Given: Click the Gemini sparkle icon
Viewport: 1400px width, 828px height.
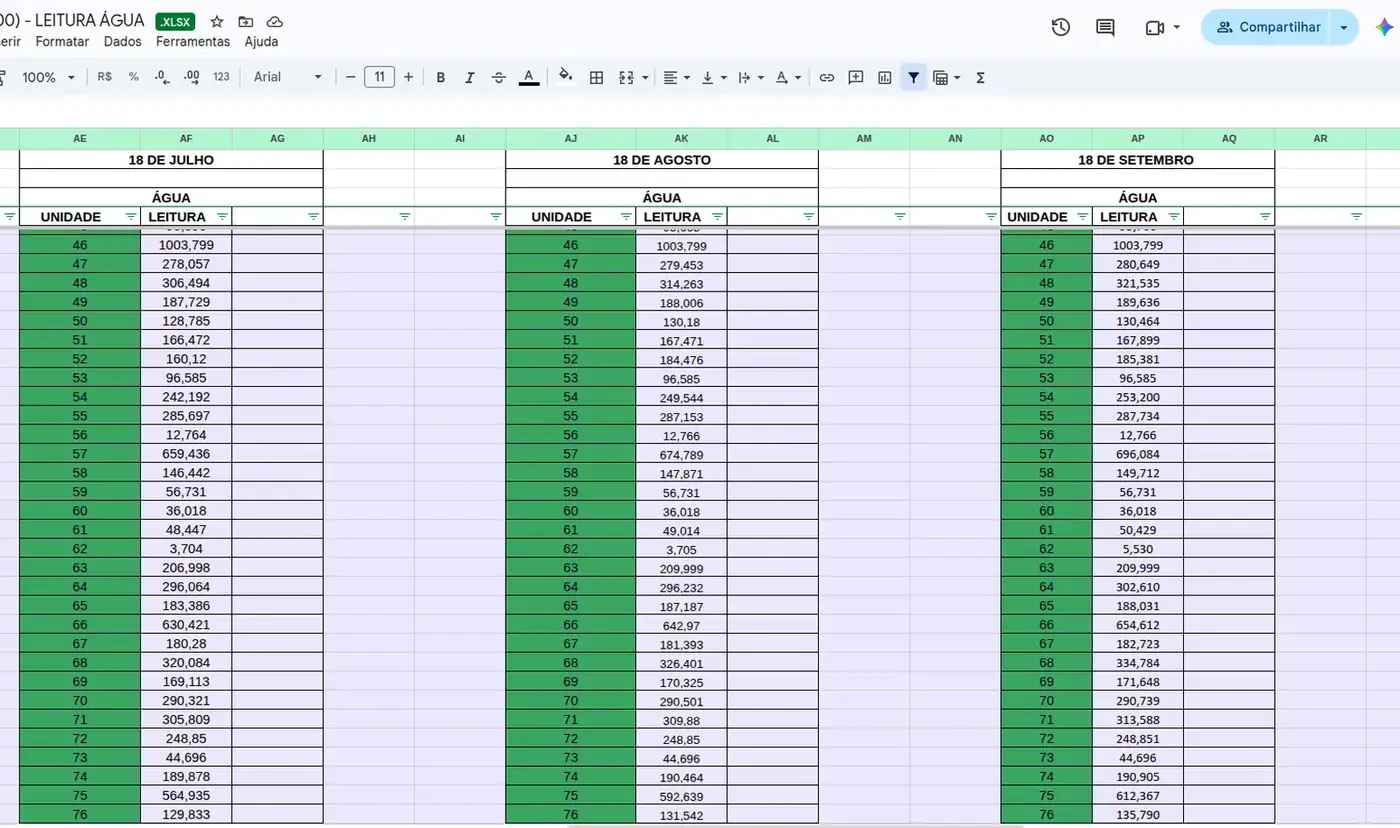Looking at the screenshot, I should point(1384,27).
